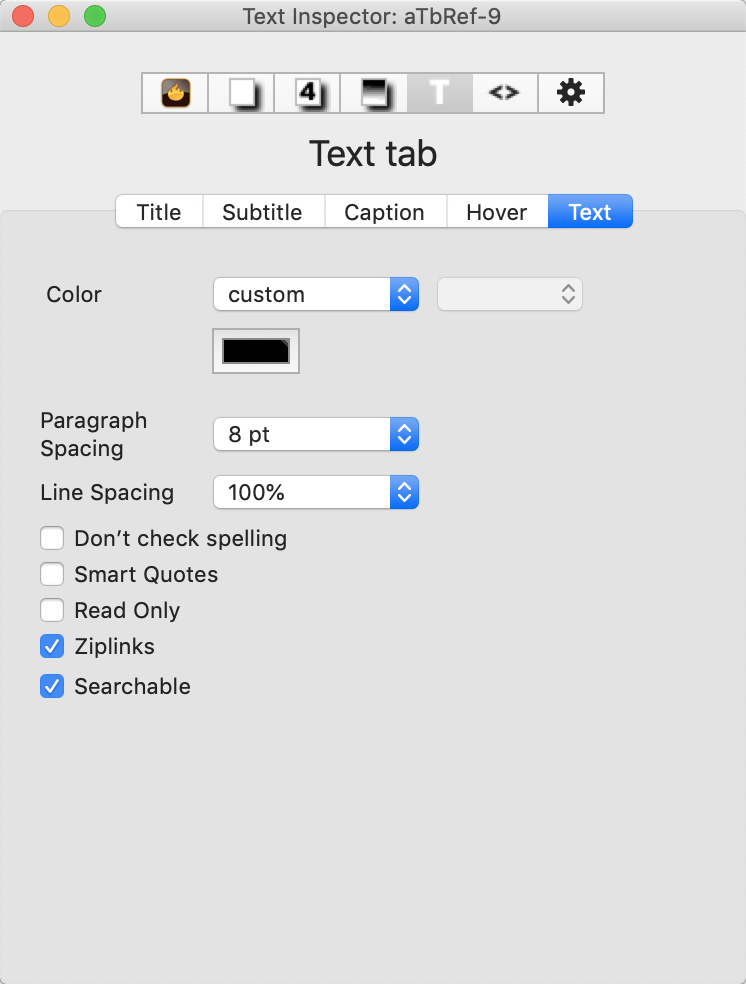Open the HTML export inspector icon
Screen dimensions: 746x984
(x=504, y=92)
